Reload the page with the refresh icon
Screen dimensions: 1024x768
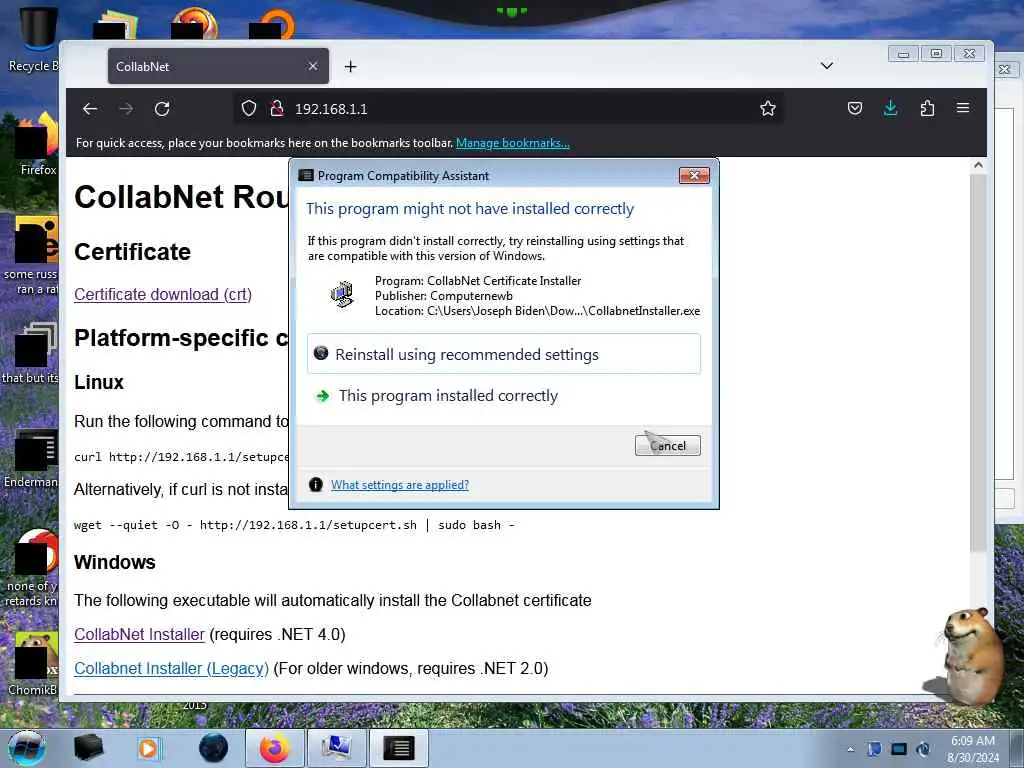click(x=162, y=109)
